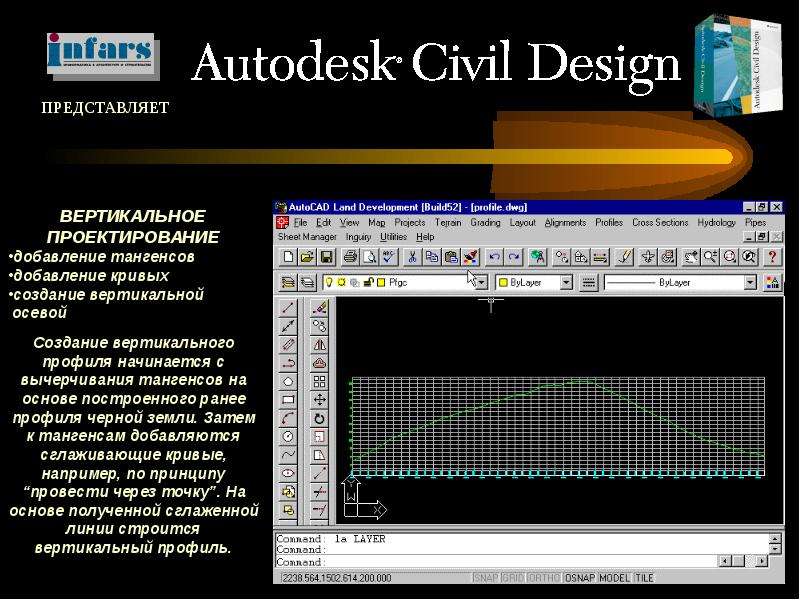
Task: Toggle OSNAP in the status bar
Action: tap(580, 578)
